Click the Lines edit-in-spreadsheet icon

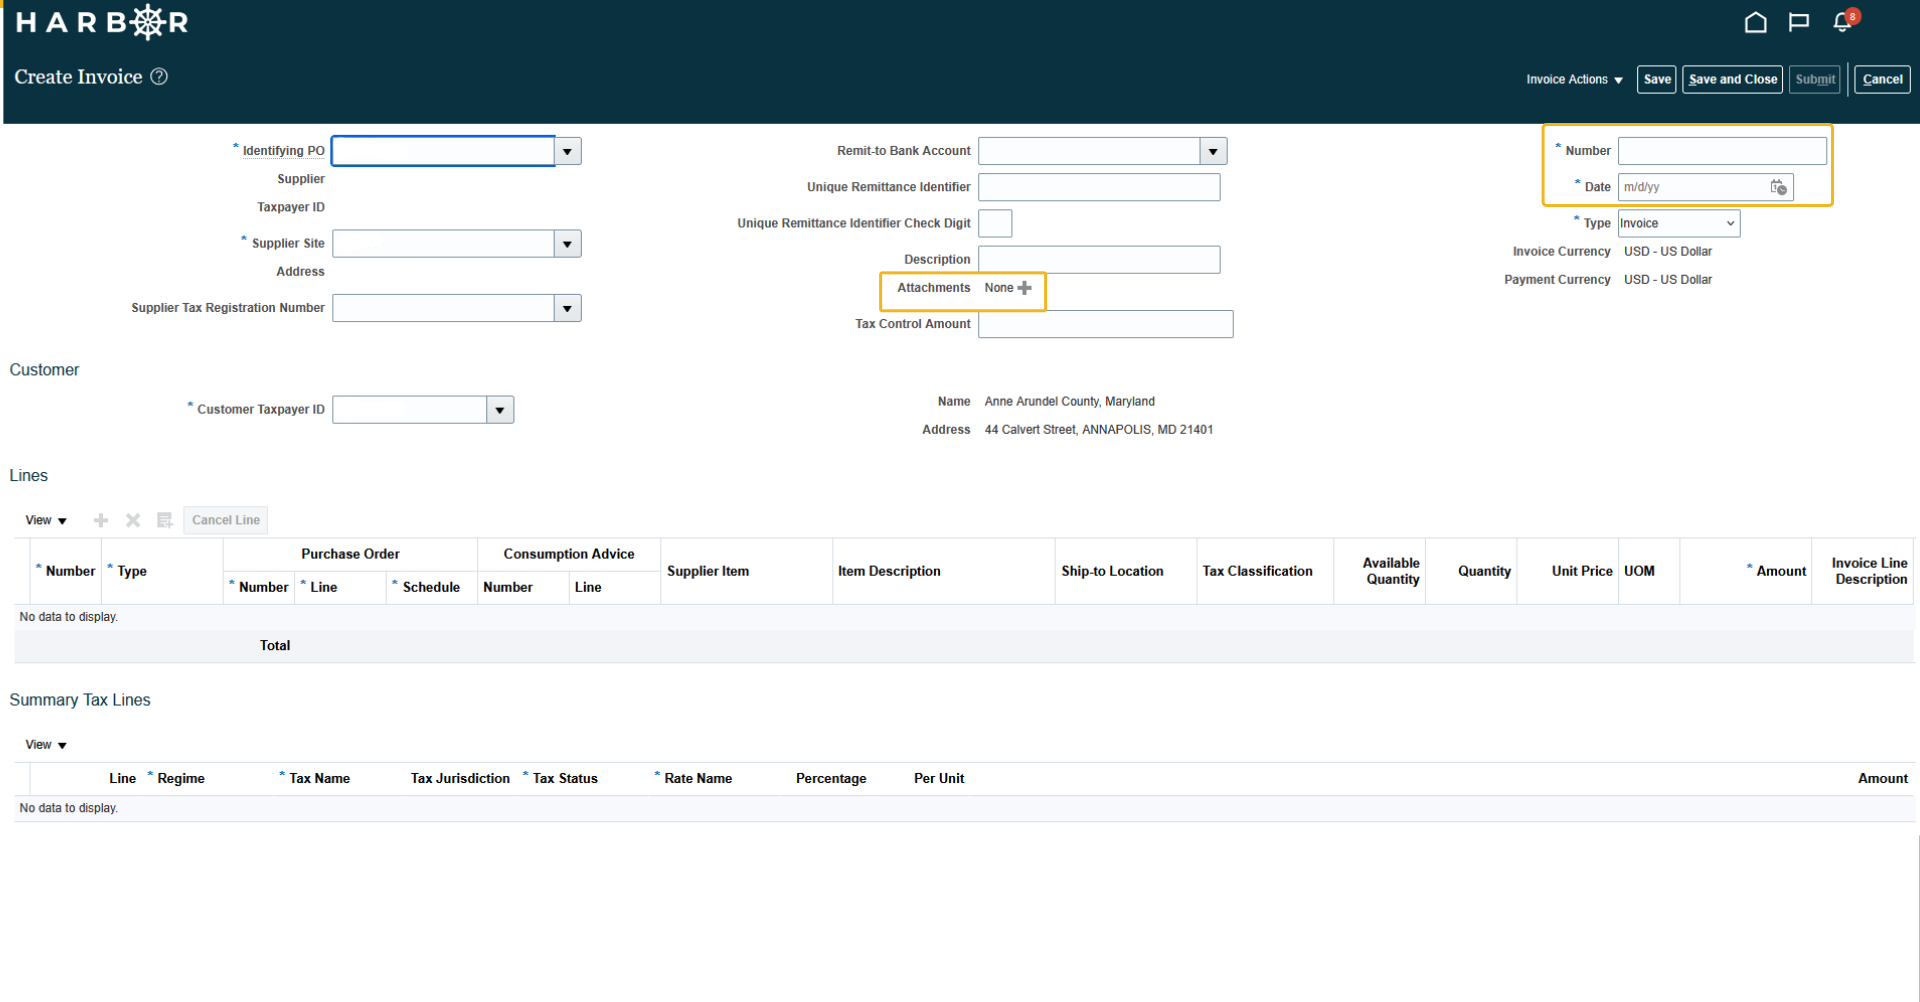point(165,520)
